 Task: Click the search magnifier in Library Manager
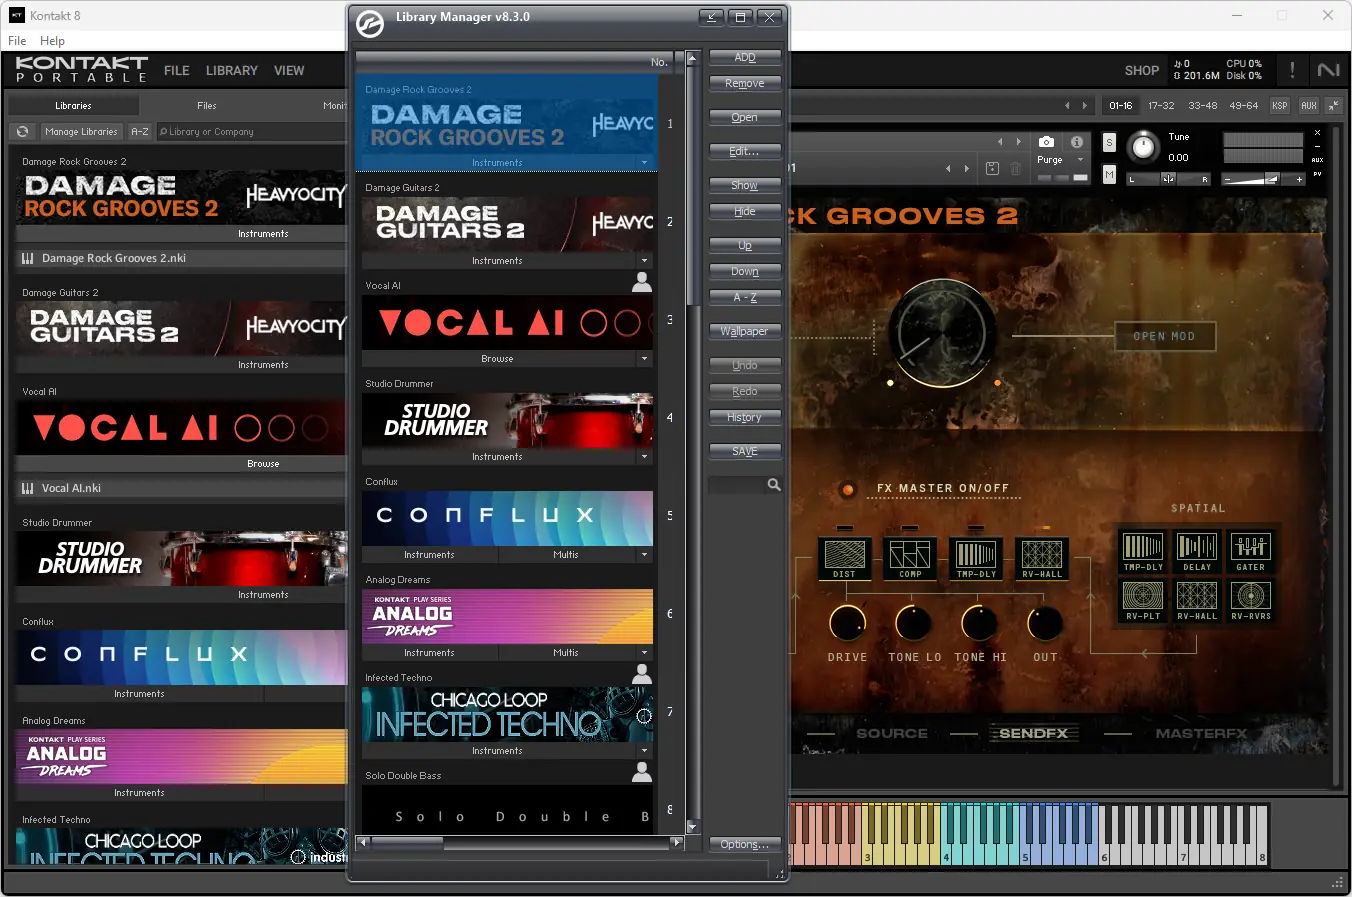[x=773, y=485]
